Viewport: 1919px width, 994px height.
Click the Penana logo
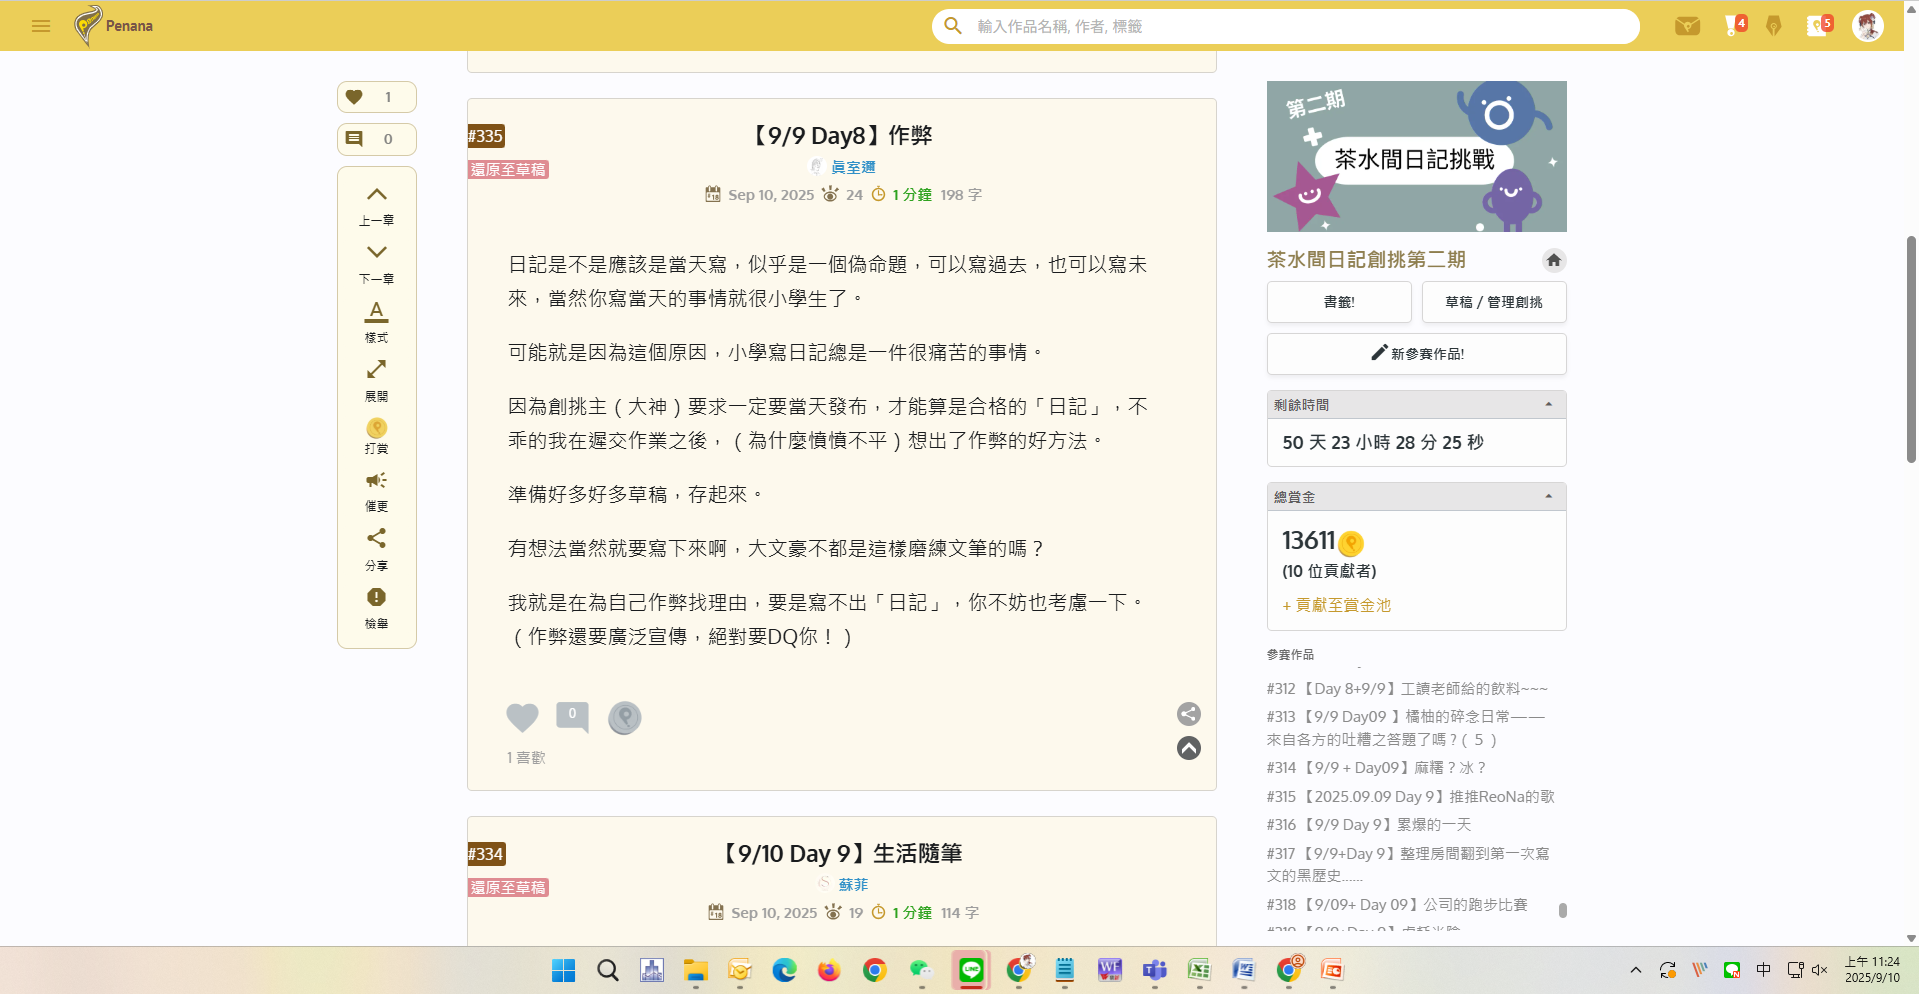pyautogui.click(x=114, y=26)
